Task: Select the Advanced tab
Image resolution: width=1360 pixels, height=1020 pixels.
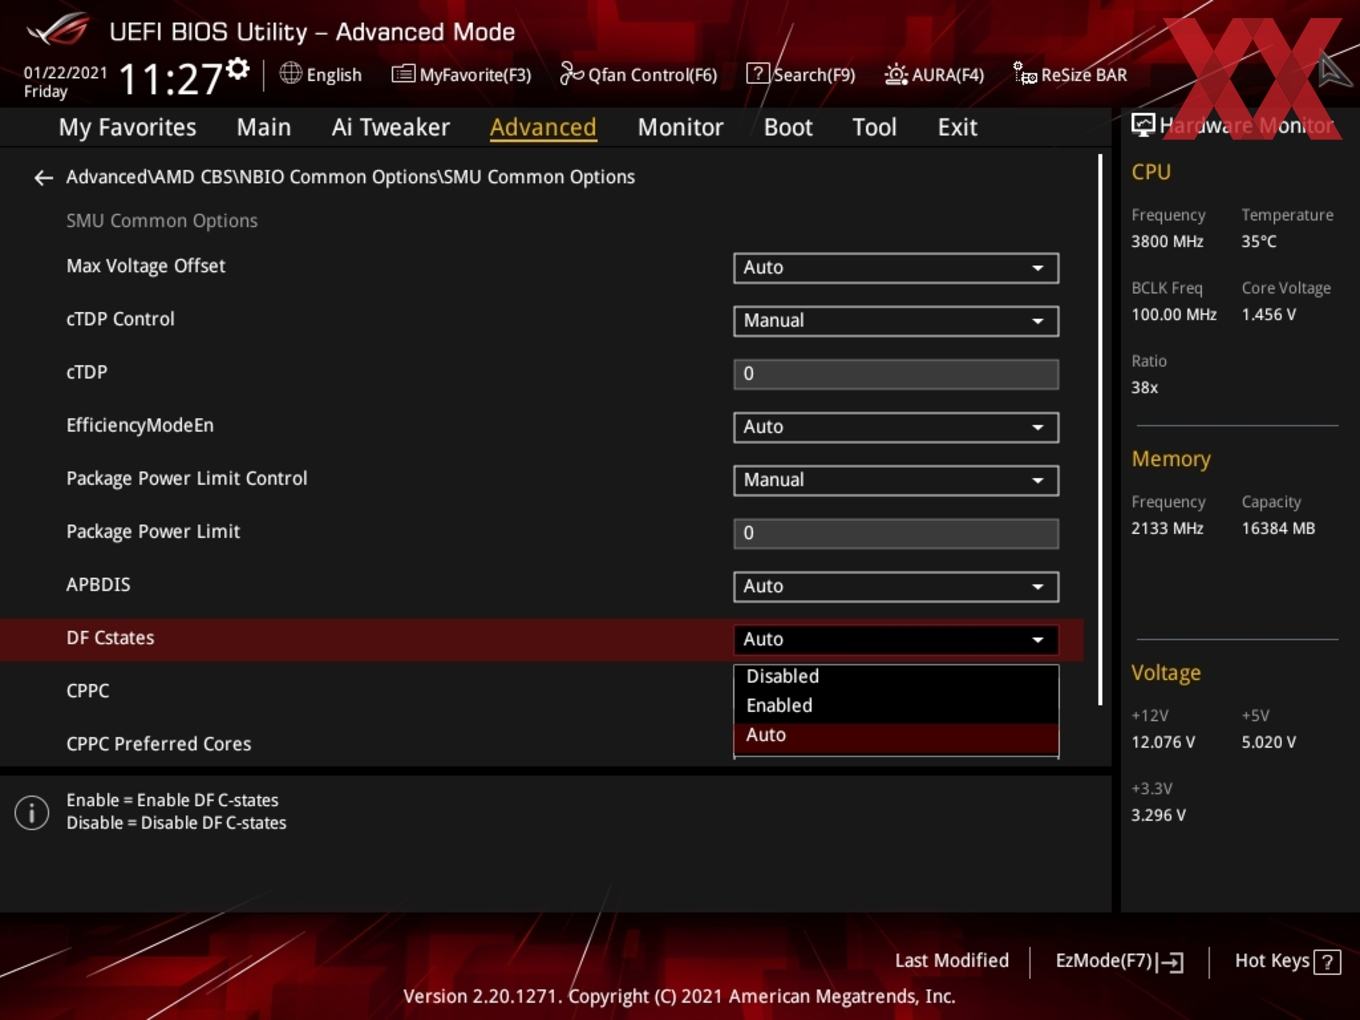Action: click(543, 127)
